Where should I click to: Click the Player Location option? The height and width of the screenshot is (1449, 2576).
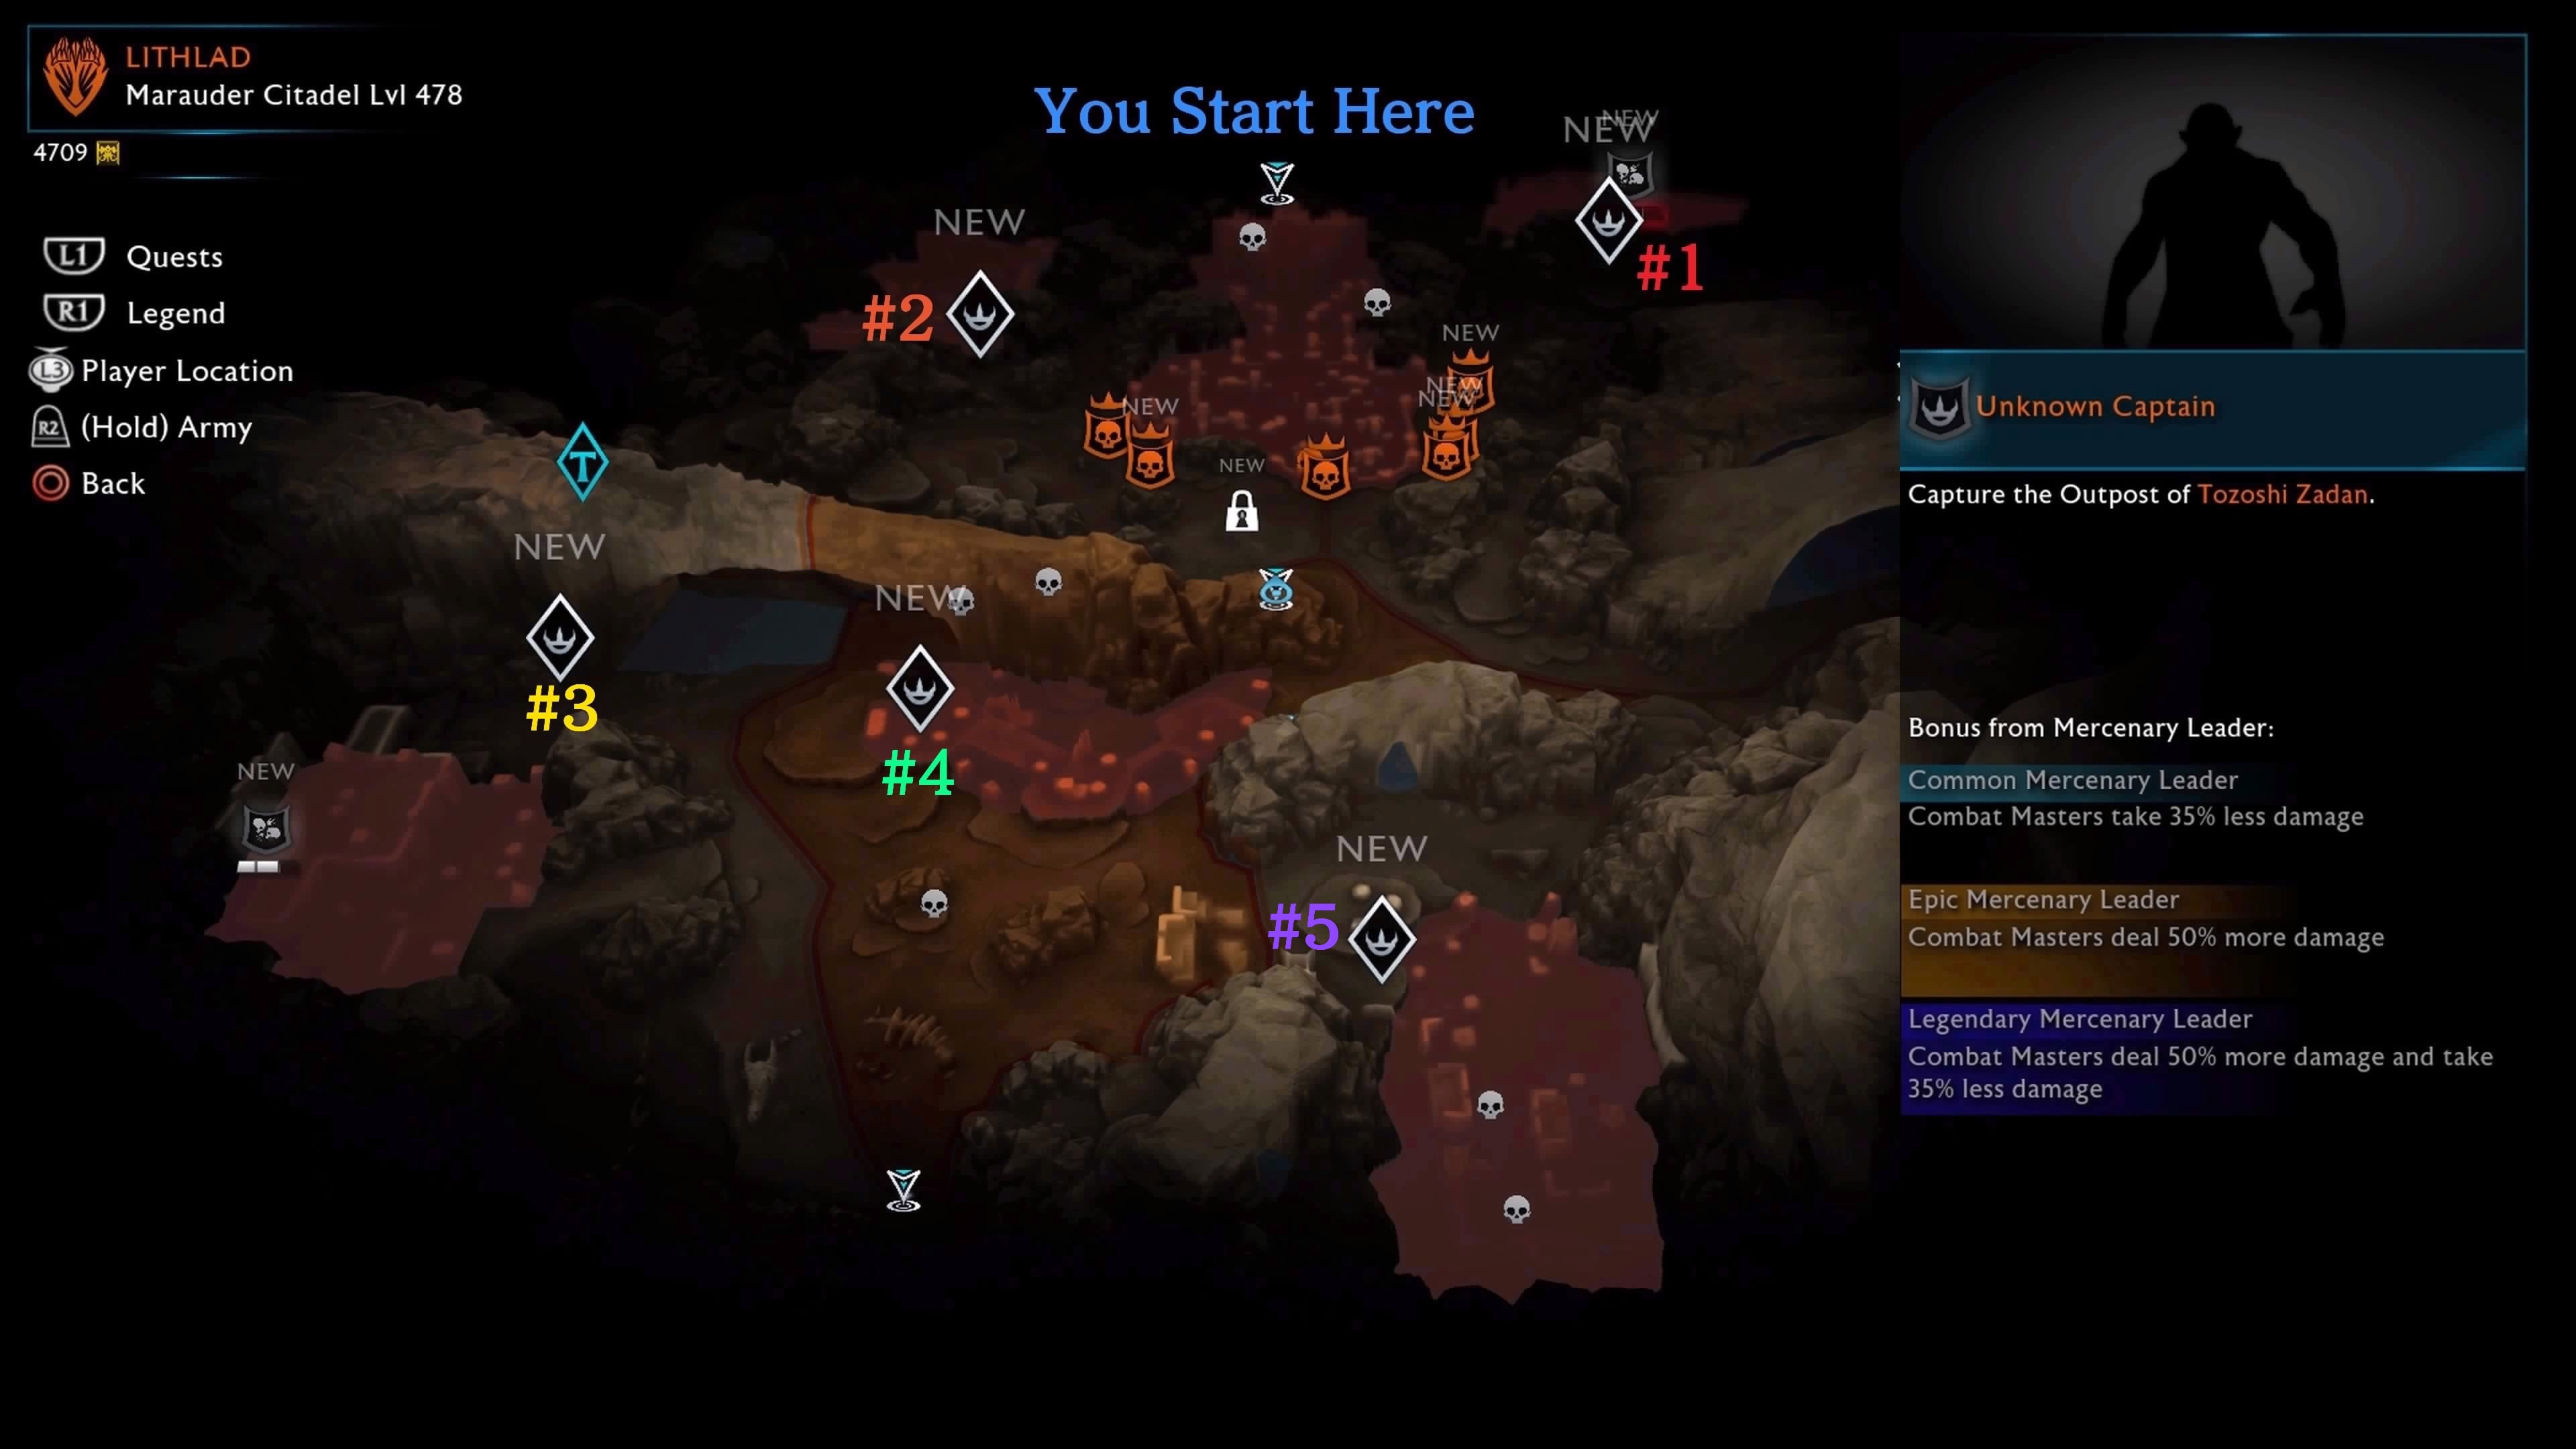[188, 370]
